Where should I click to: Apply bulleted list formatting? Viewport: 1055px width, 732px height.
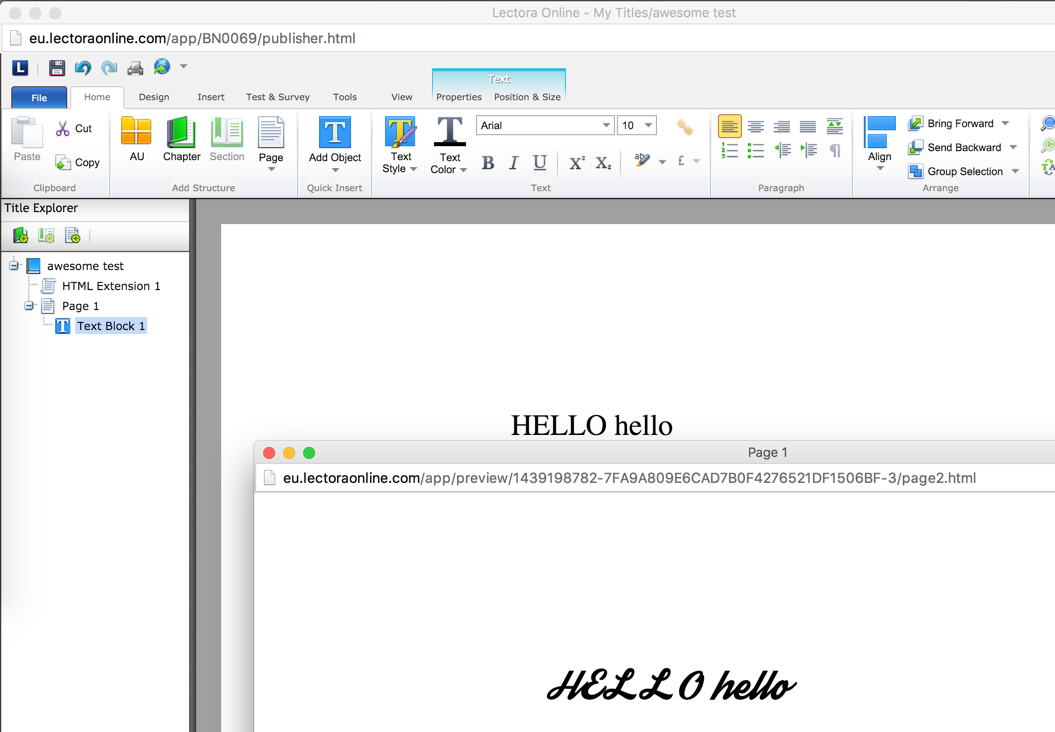(756, 151)
